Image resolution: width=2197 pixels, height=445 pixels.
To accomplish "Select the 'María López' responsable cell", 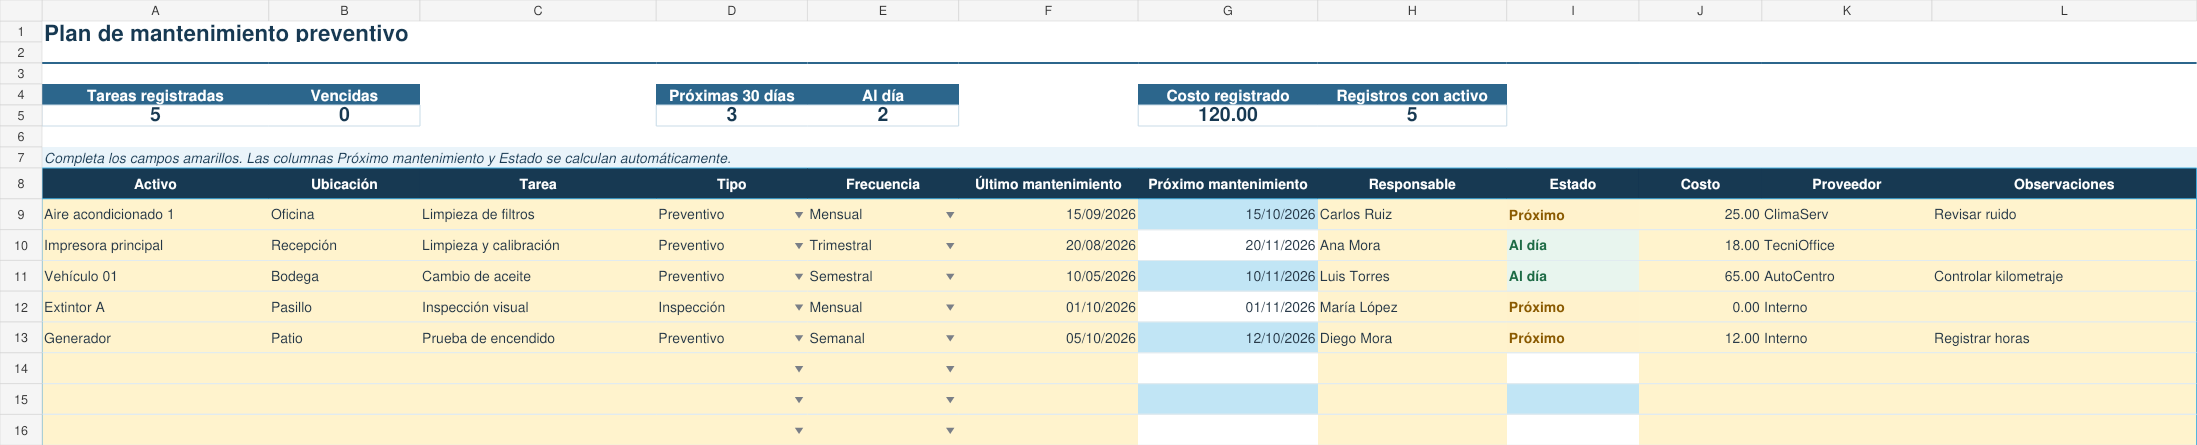I will [x=1412, y=307].
